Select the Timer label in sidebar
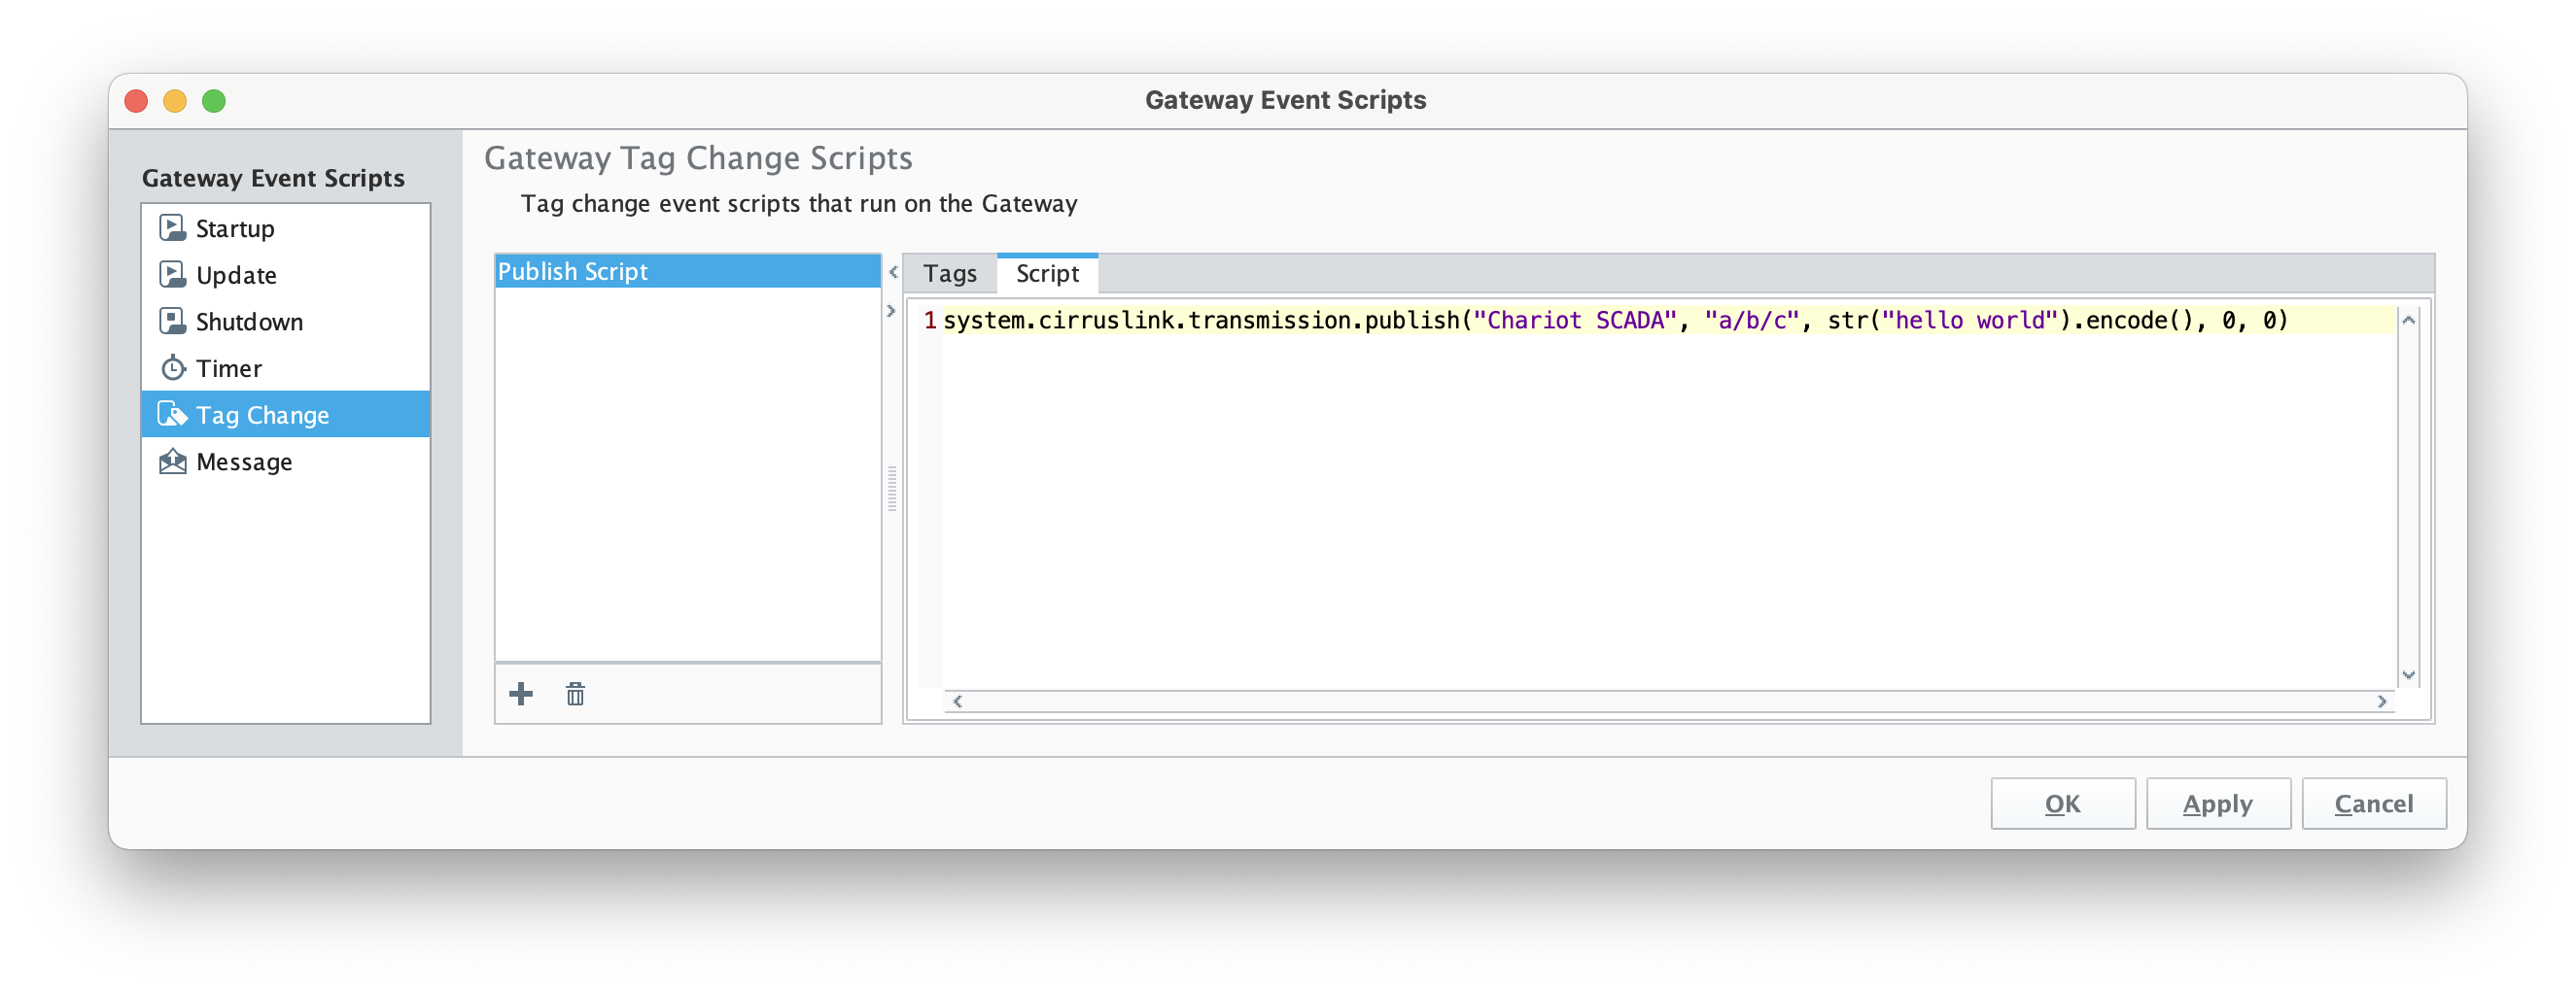The image size is (2576, 993). point(229,368)
